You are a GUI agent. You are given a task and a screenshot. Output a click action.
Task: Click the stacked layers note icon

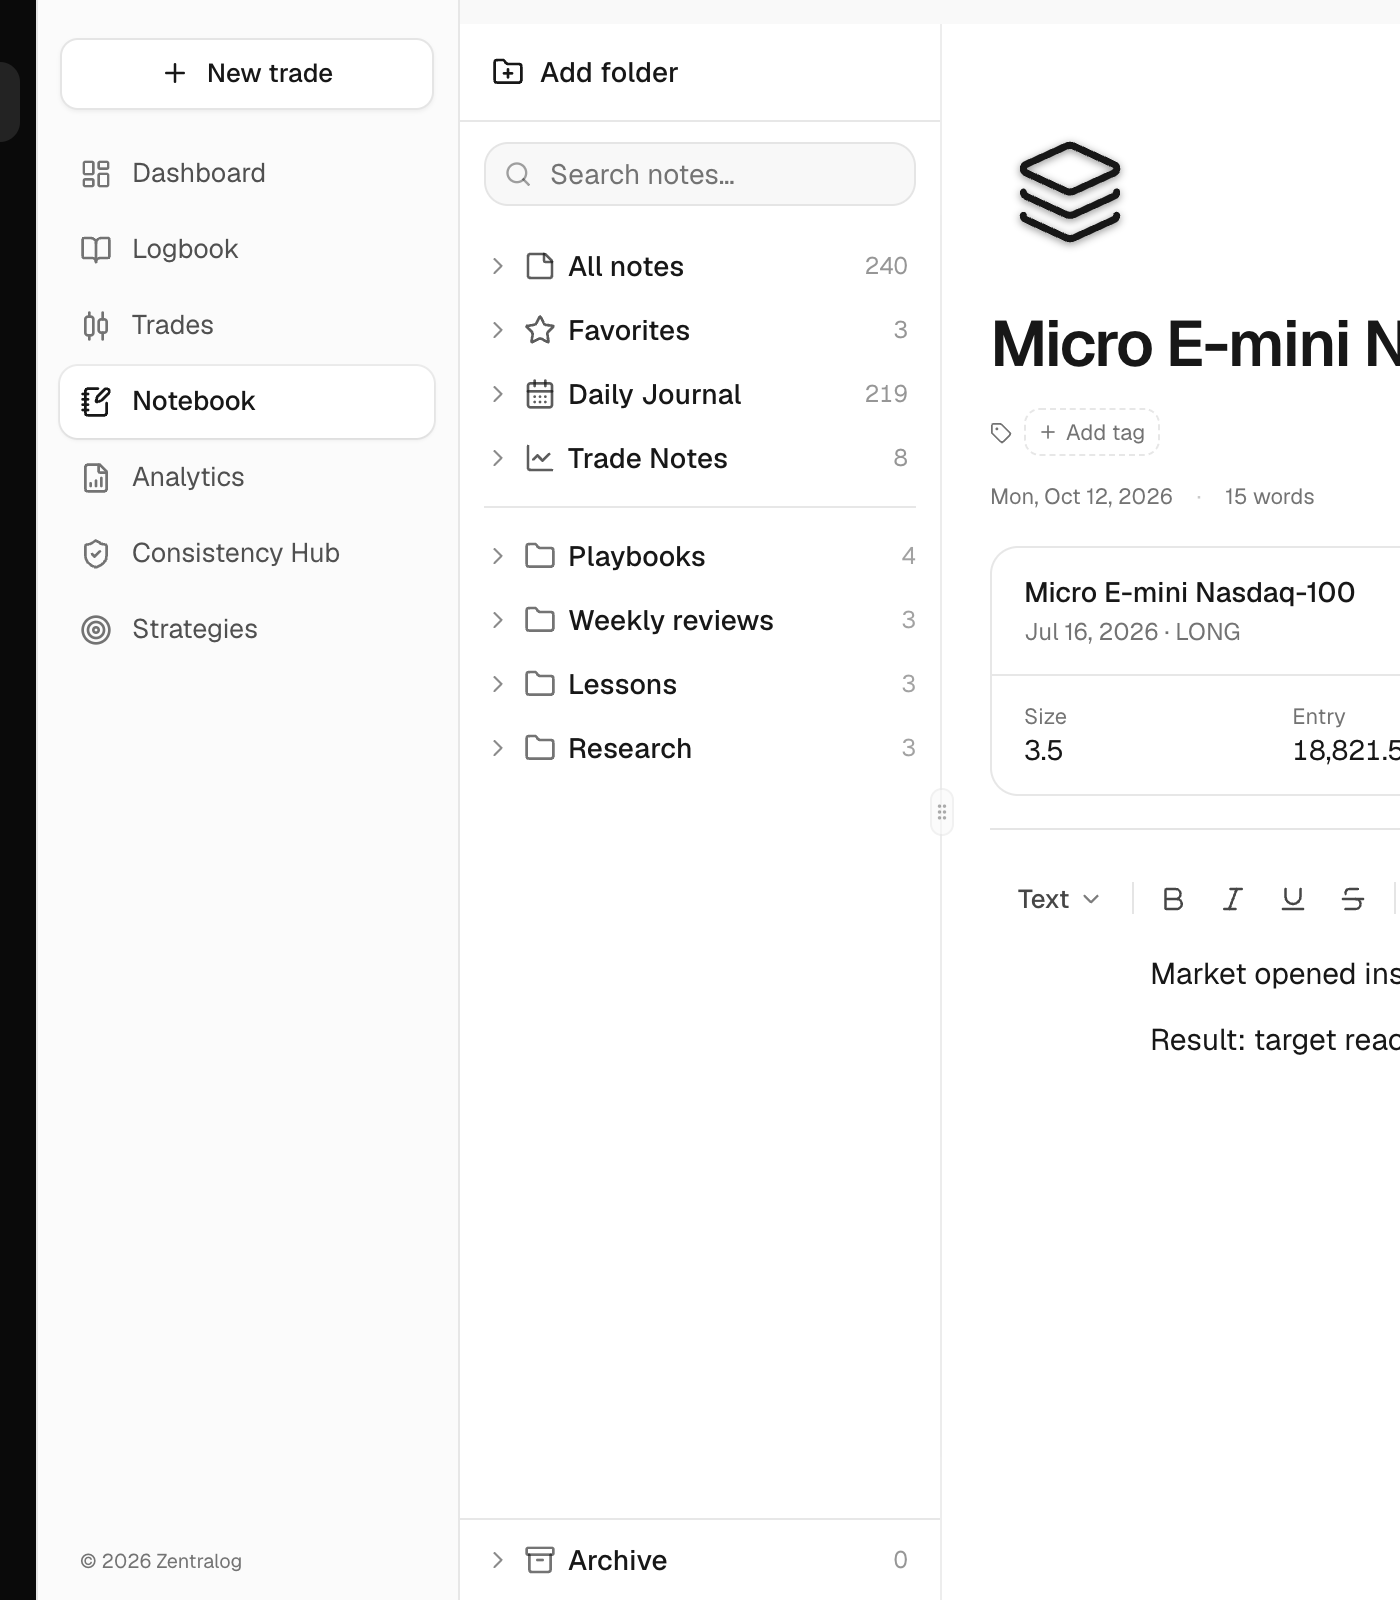coord(1069,192)
